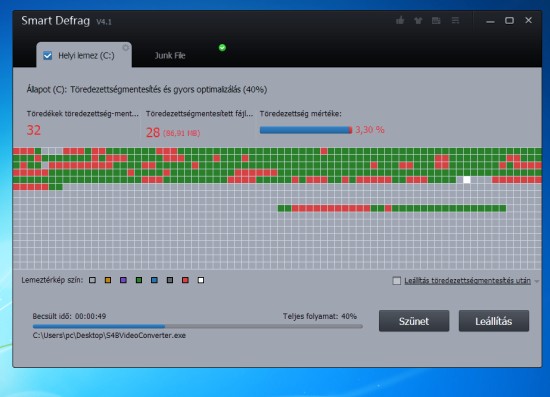Open the feedback icon in title bar

(436, 21)
